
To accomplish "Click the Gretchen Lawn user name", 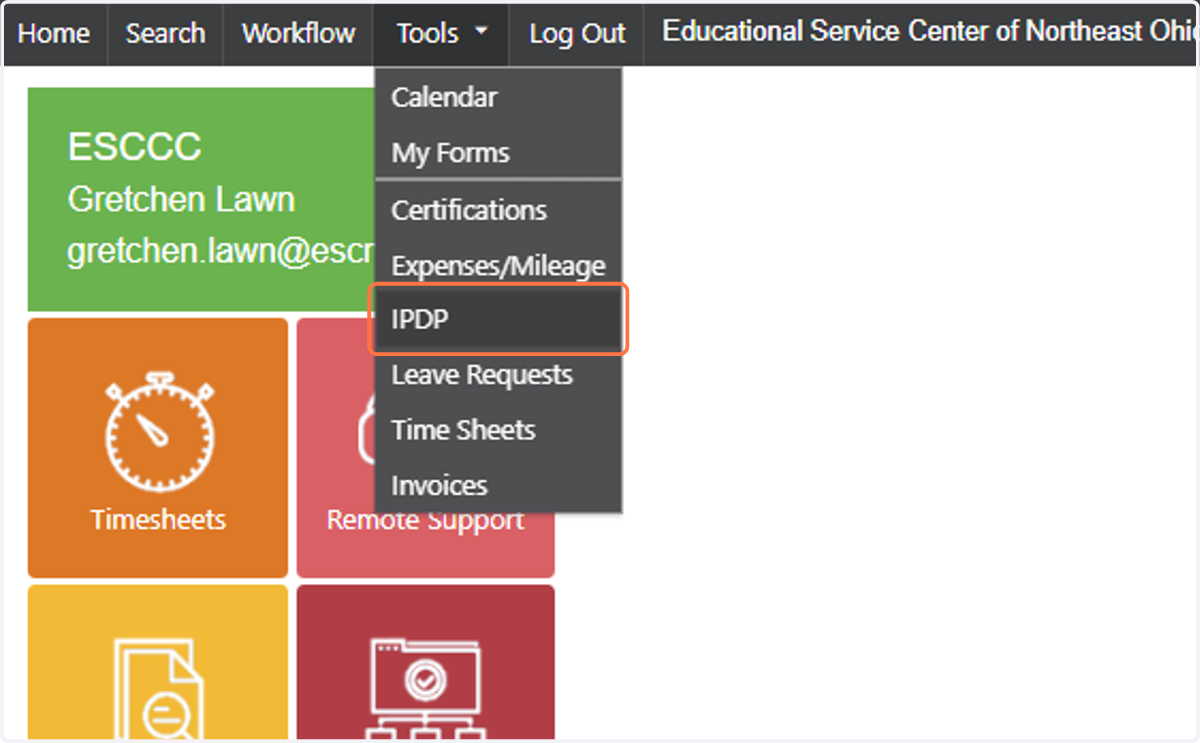I will (x=181, y=200).
